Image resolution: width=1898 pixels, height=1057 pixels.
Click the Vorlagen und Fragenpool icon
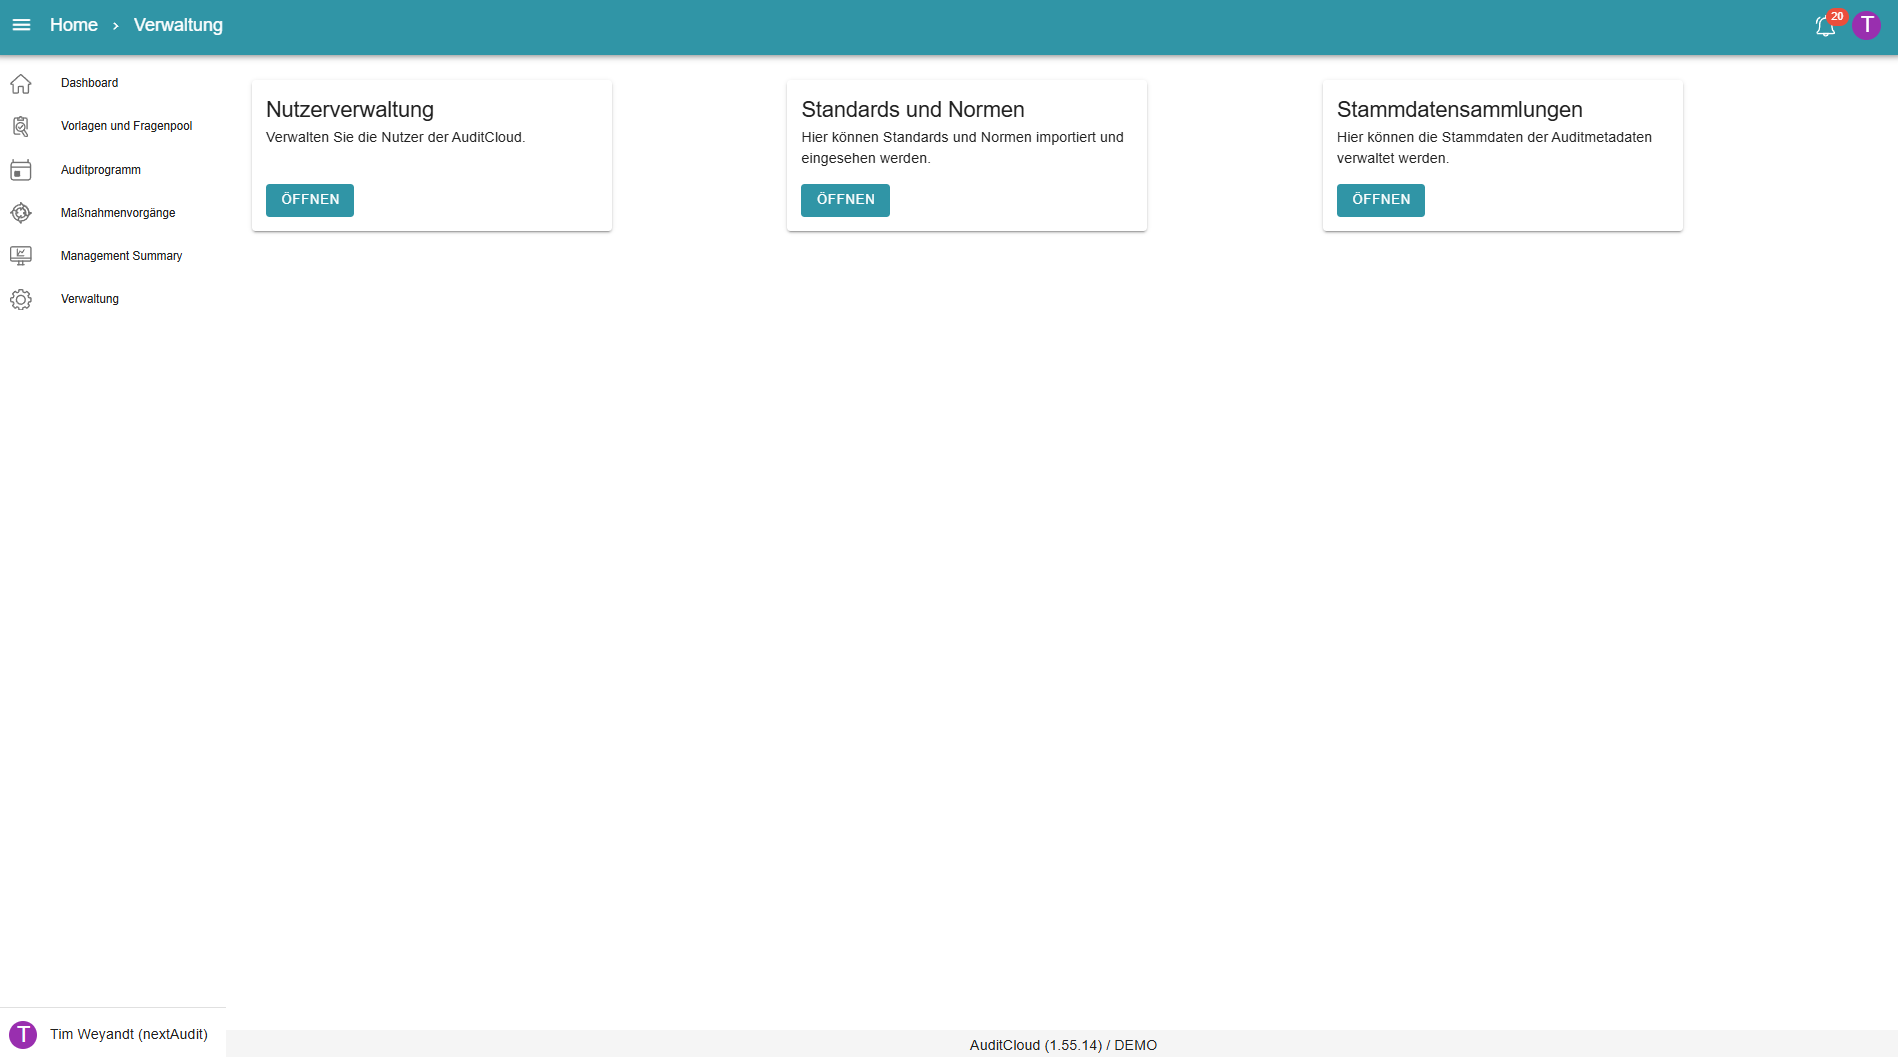[21, 127]
